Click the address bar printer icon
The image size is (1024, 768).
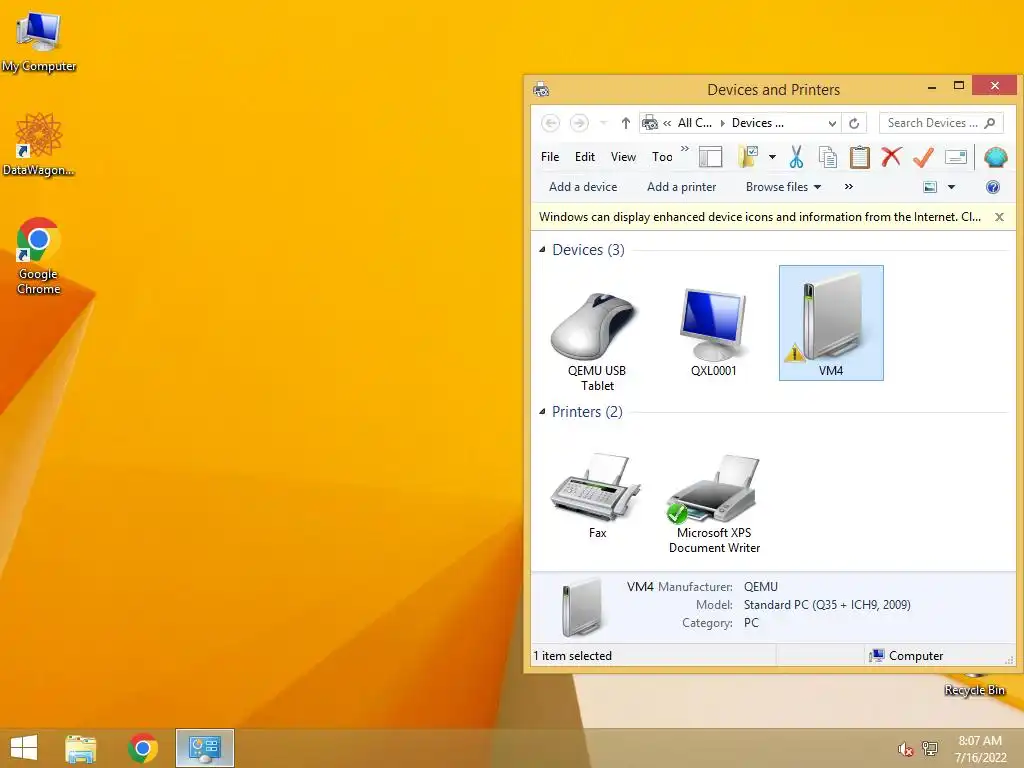(650, 123)
